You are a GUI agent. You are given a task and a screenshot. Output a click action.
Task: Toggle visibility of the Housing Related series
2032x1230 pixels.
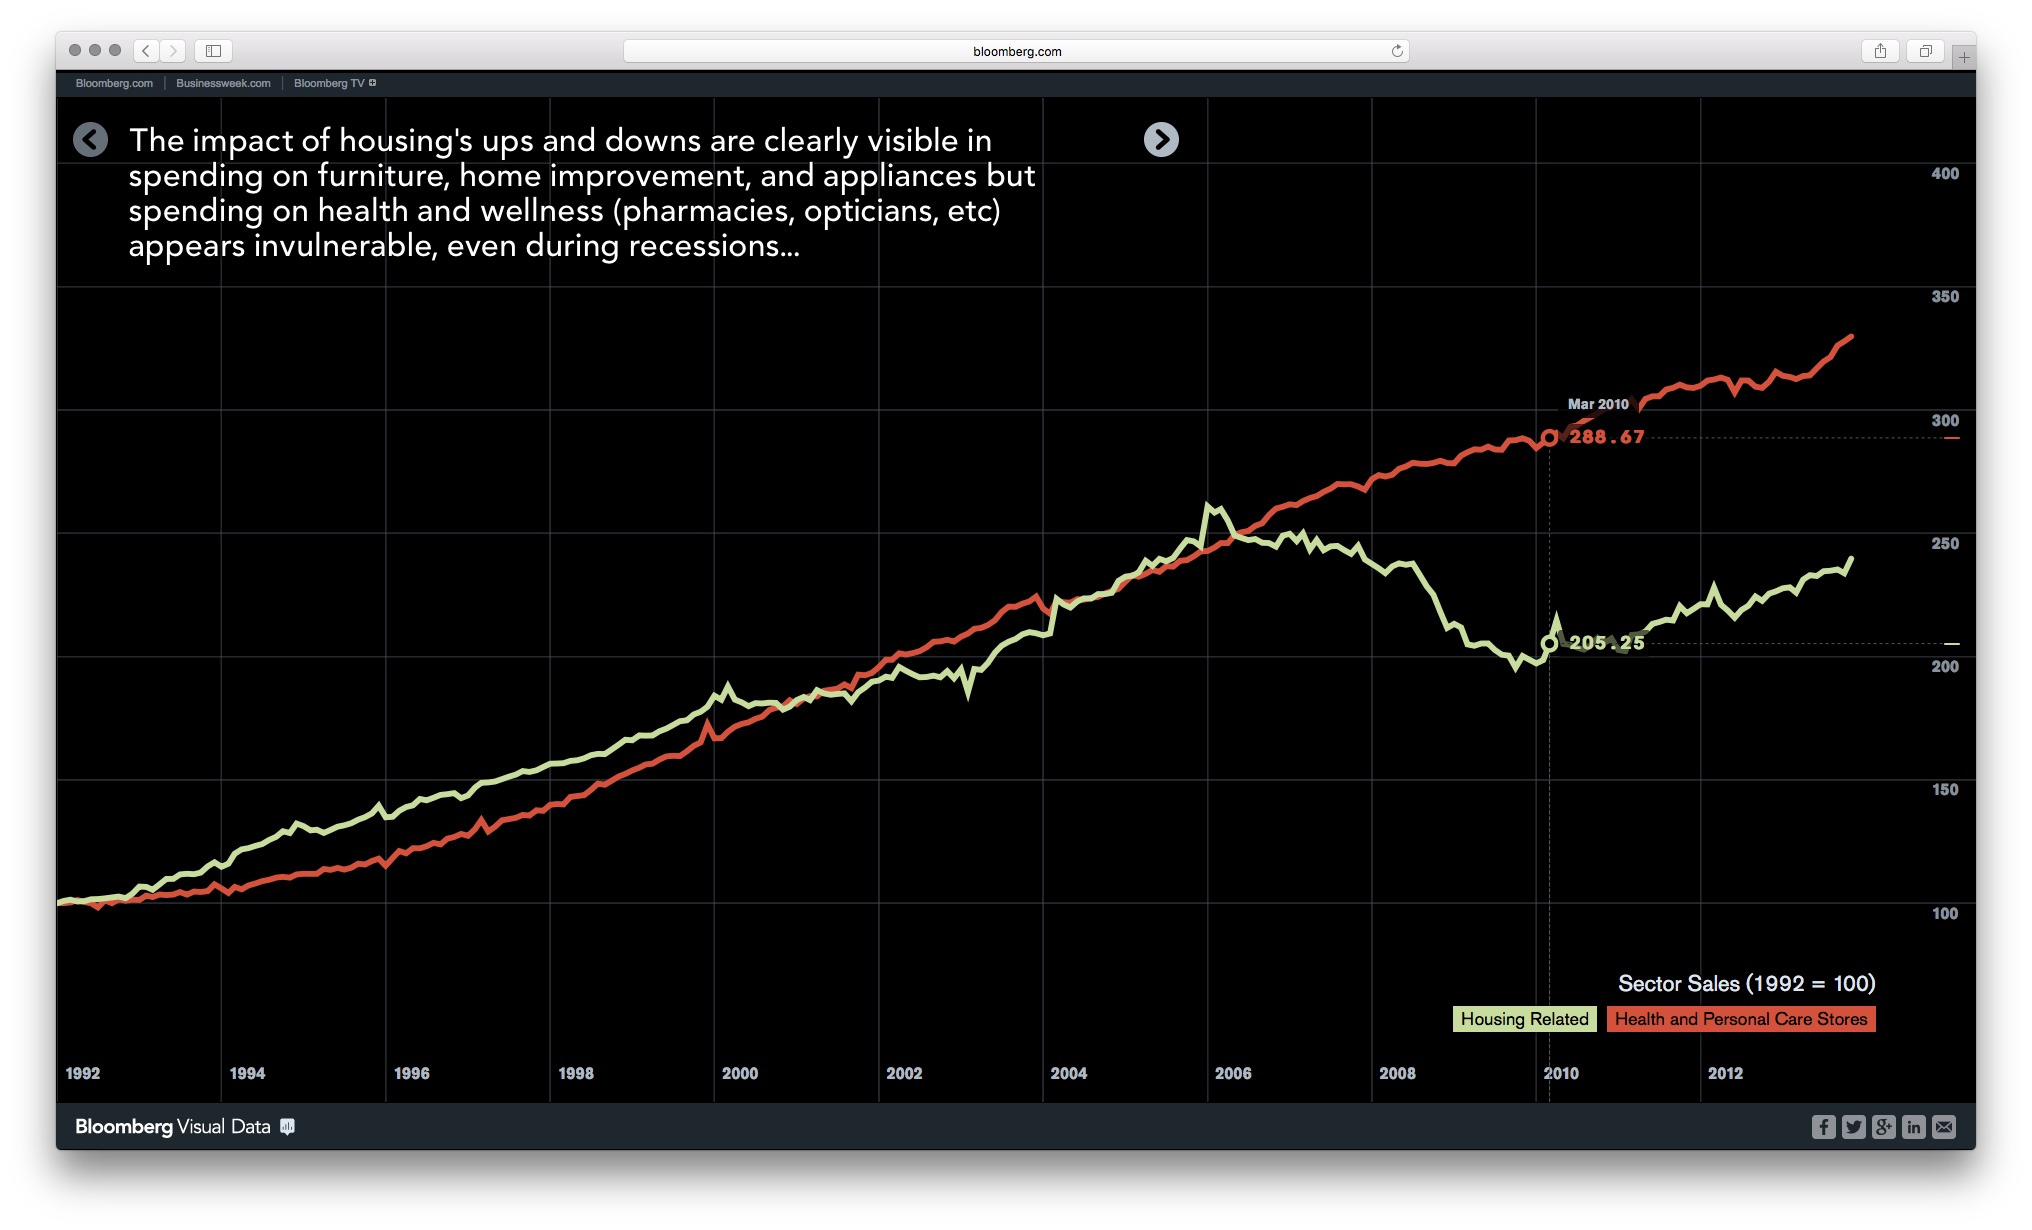(1524, 1019)
